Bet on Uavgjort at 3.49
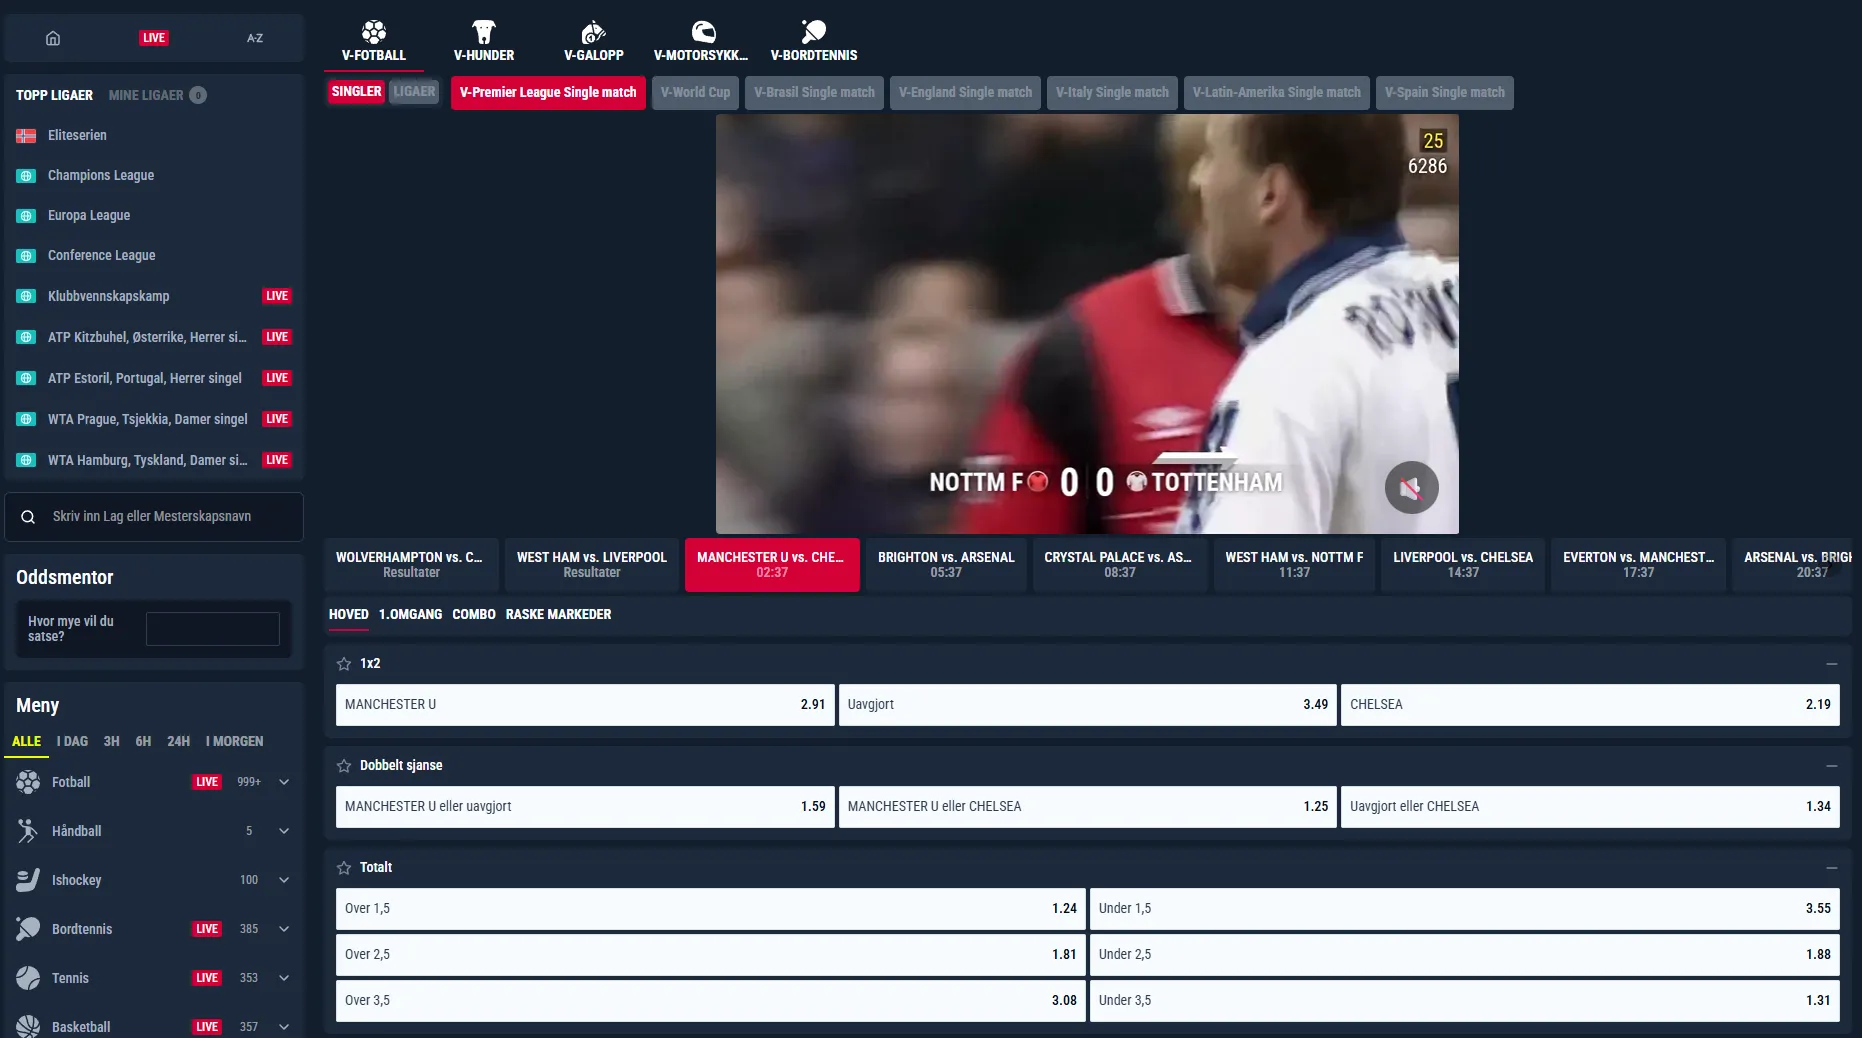The height and width of the screenshot is (1038, 1862). [x=1088, y=705]
